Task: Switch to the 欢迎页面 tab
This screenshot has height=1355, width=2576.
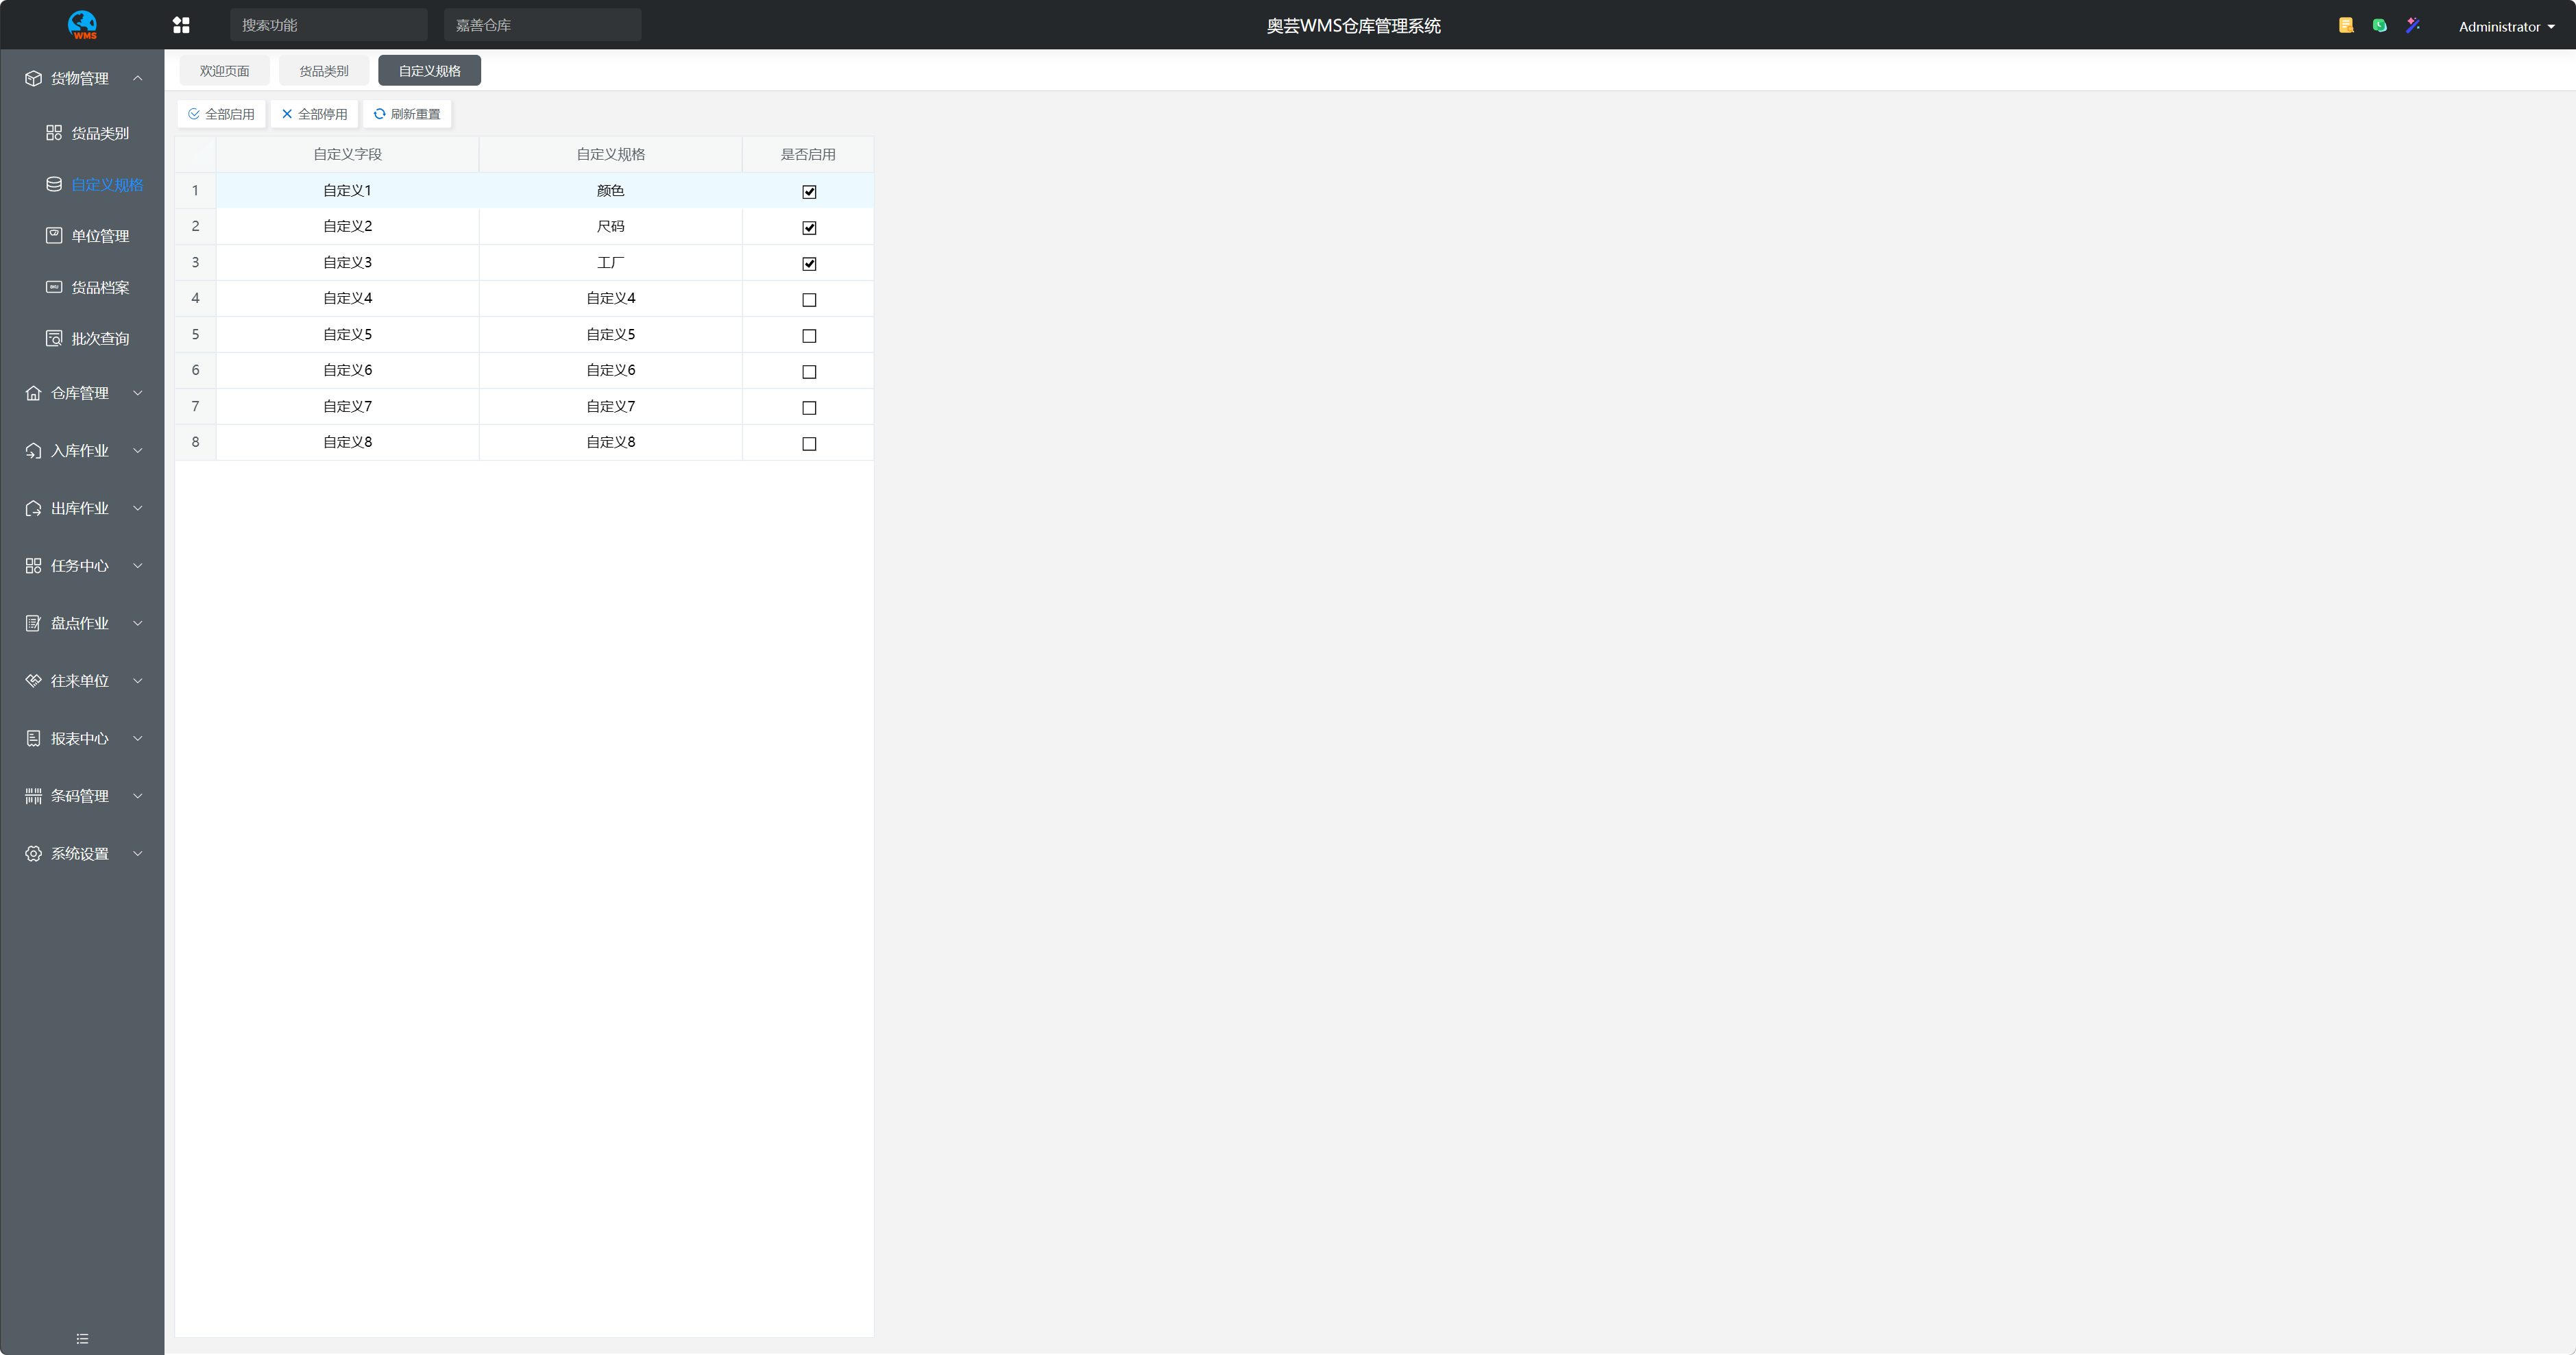Action: click(x=224, y=71)
